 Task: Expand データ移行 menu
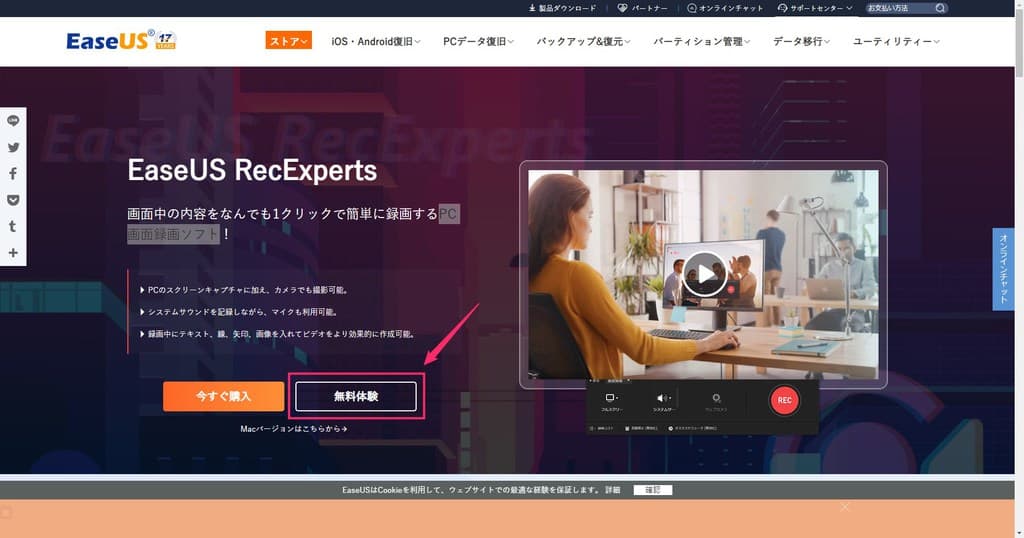tap(801, 41)
